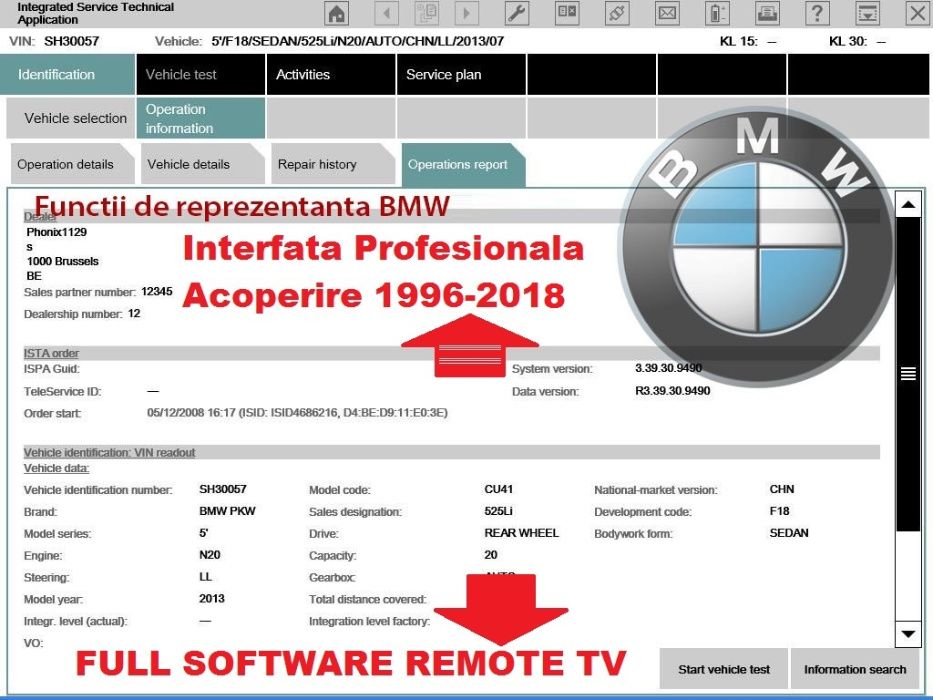This screenshot has height=700, width=933.
Task: Click the report scrollbar down arrow
Action: (x=908, y=633)
